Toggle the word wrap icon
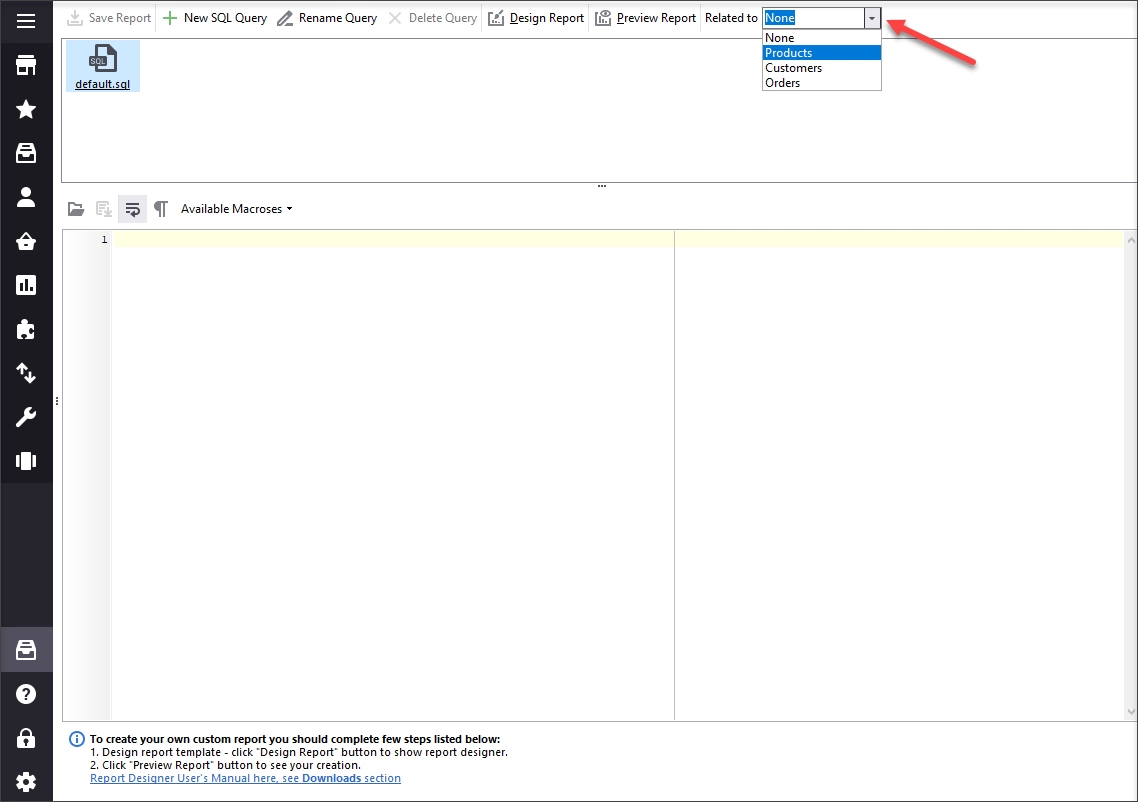 click(133, 209)
